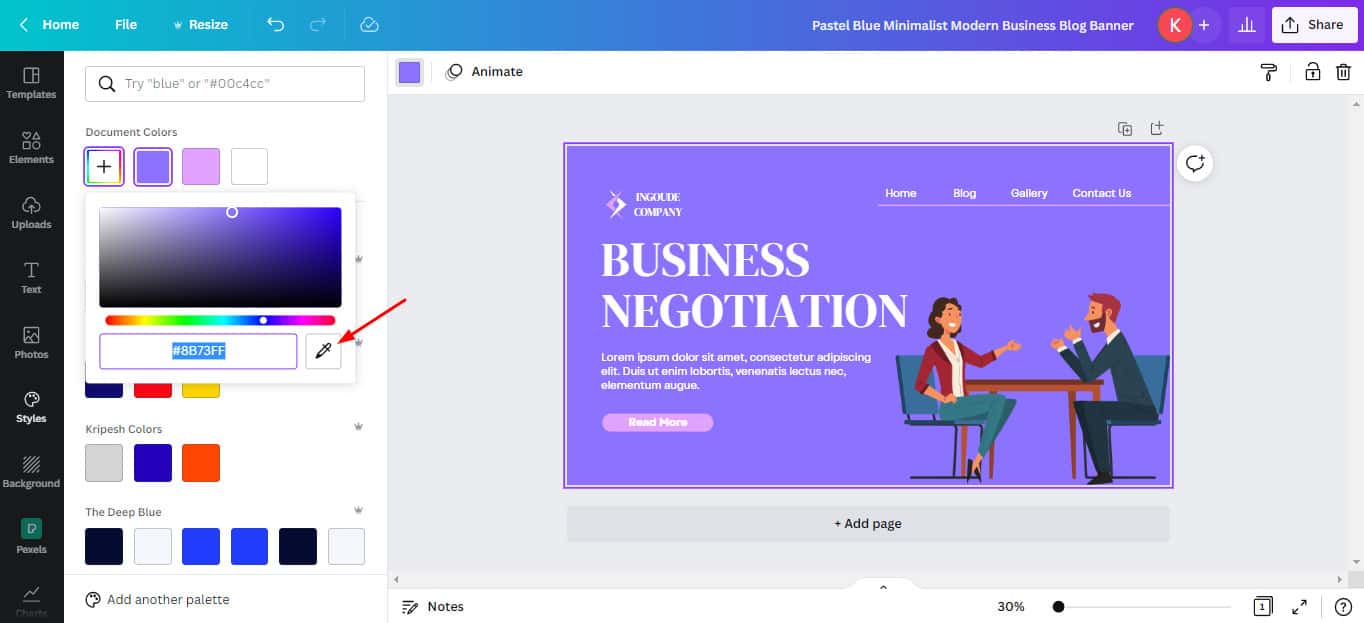
Task: Click the duplicate page icon above the canvas
Action: tap(1125, 129)
